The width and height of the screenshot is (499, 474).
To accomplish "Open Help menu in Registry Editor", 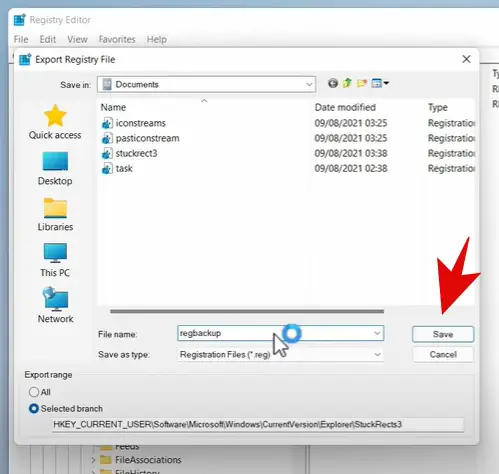I will (x=157, y=39).
